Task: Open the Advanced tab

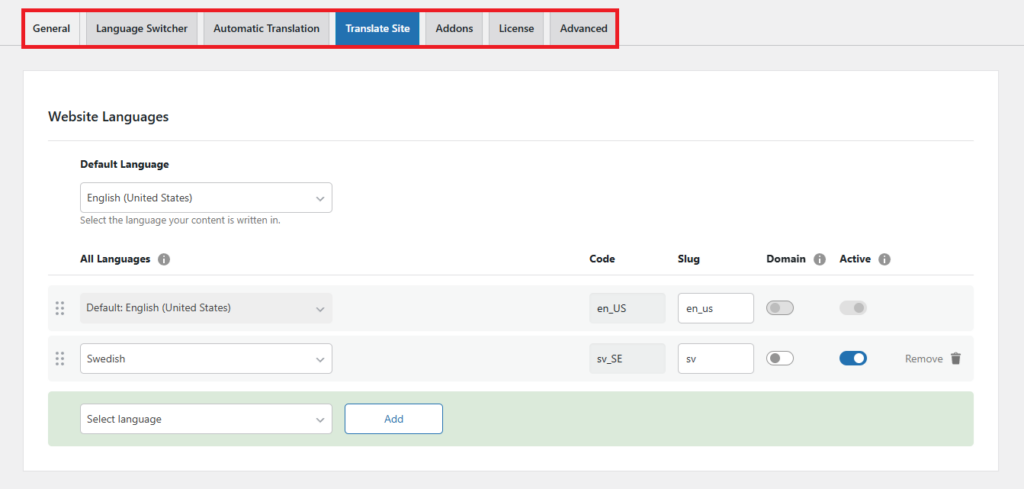Action: (583, 28)
